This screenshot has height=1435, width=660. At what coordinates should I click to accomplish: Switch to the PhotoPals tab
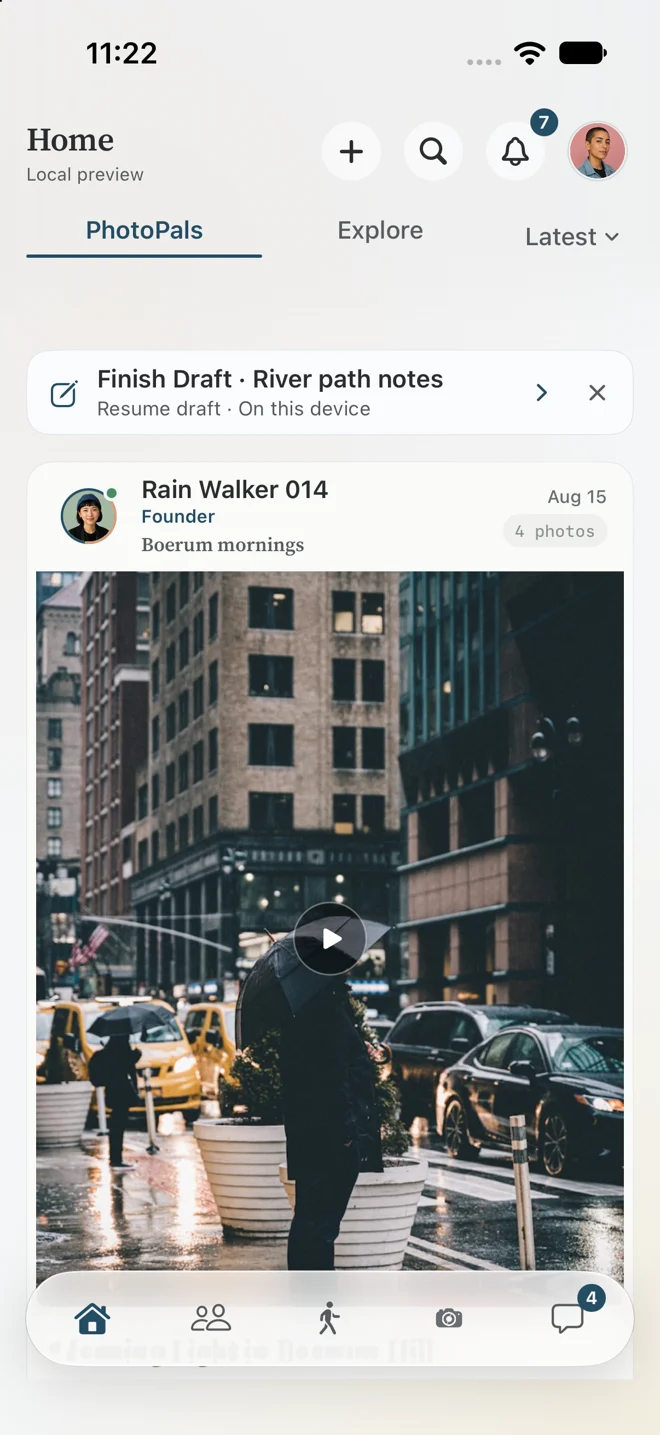144,231
